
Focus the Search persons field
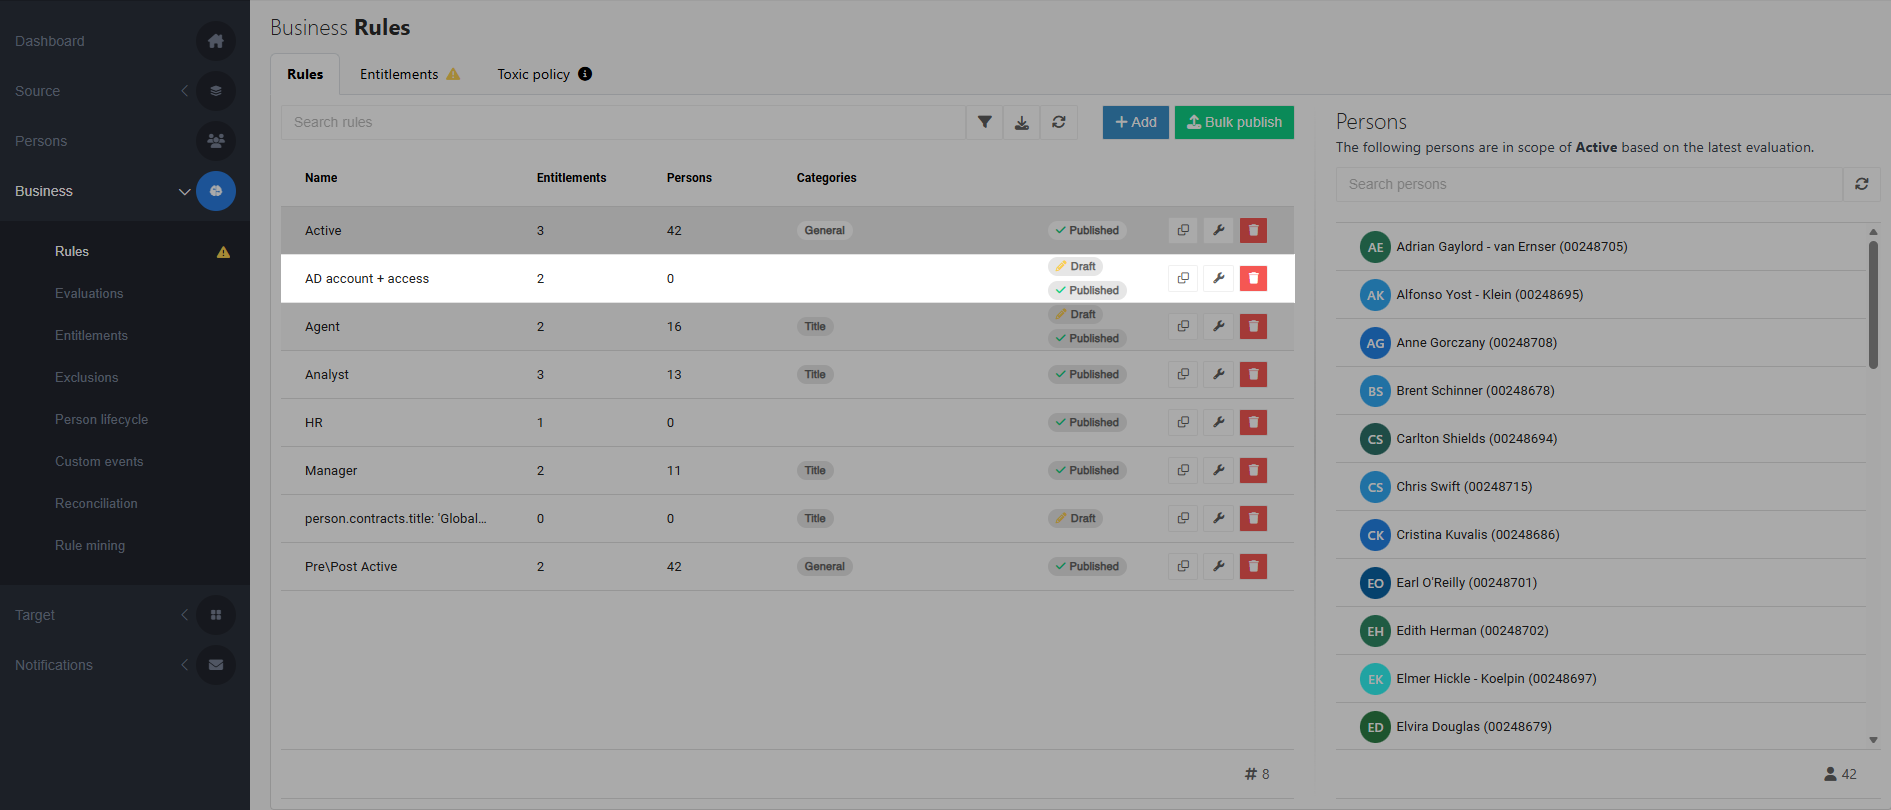coord(1589,184)
